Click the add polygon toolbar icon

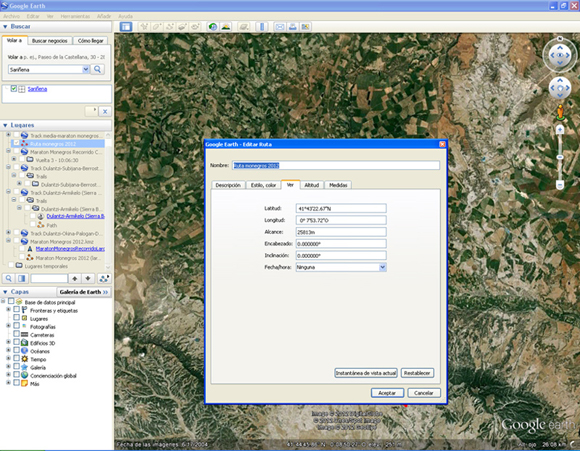157,27
